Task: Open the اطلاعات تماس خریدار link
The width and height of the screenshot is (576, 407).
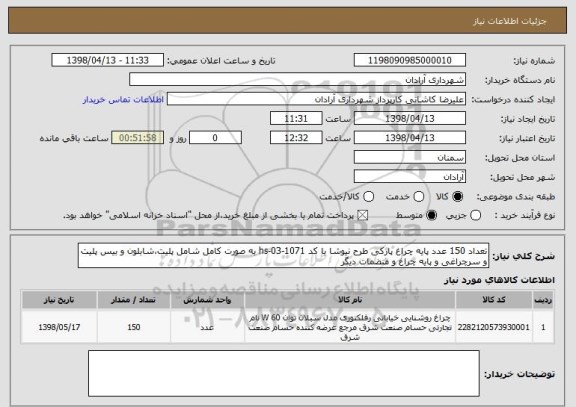Action: [x=123, y=100]
